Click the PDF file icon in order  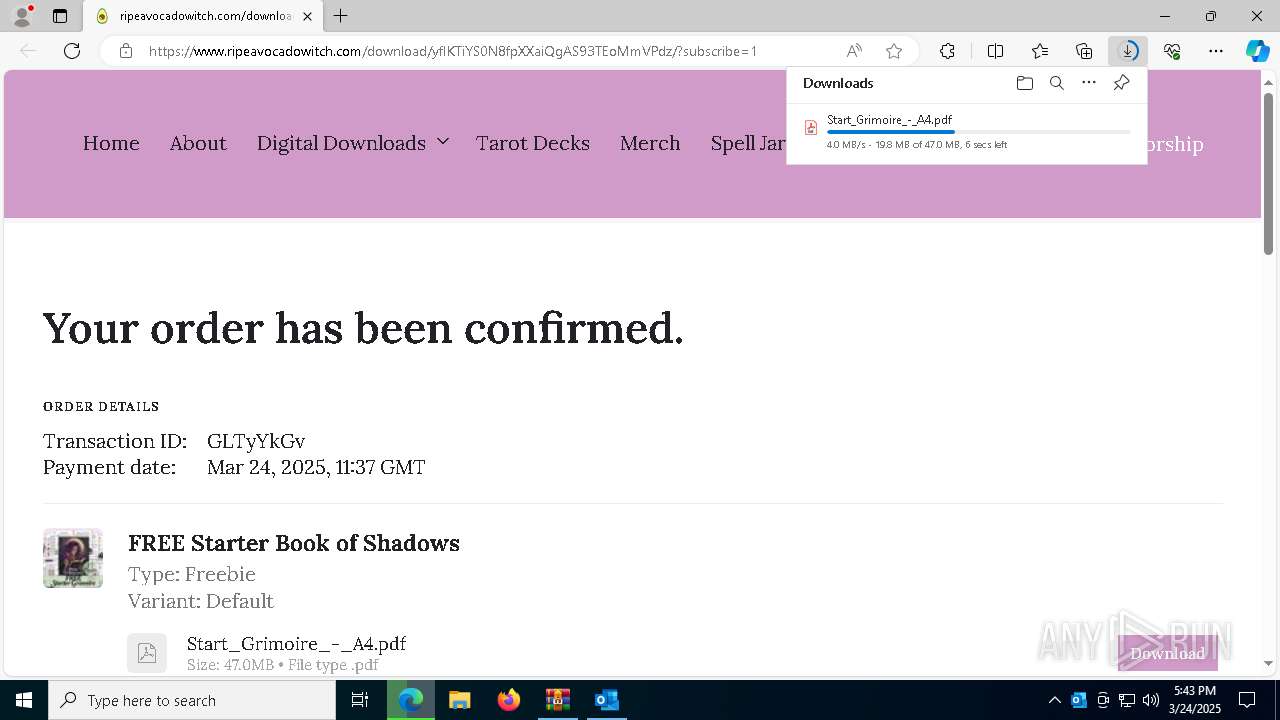pos(147,653)
